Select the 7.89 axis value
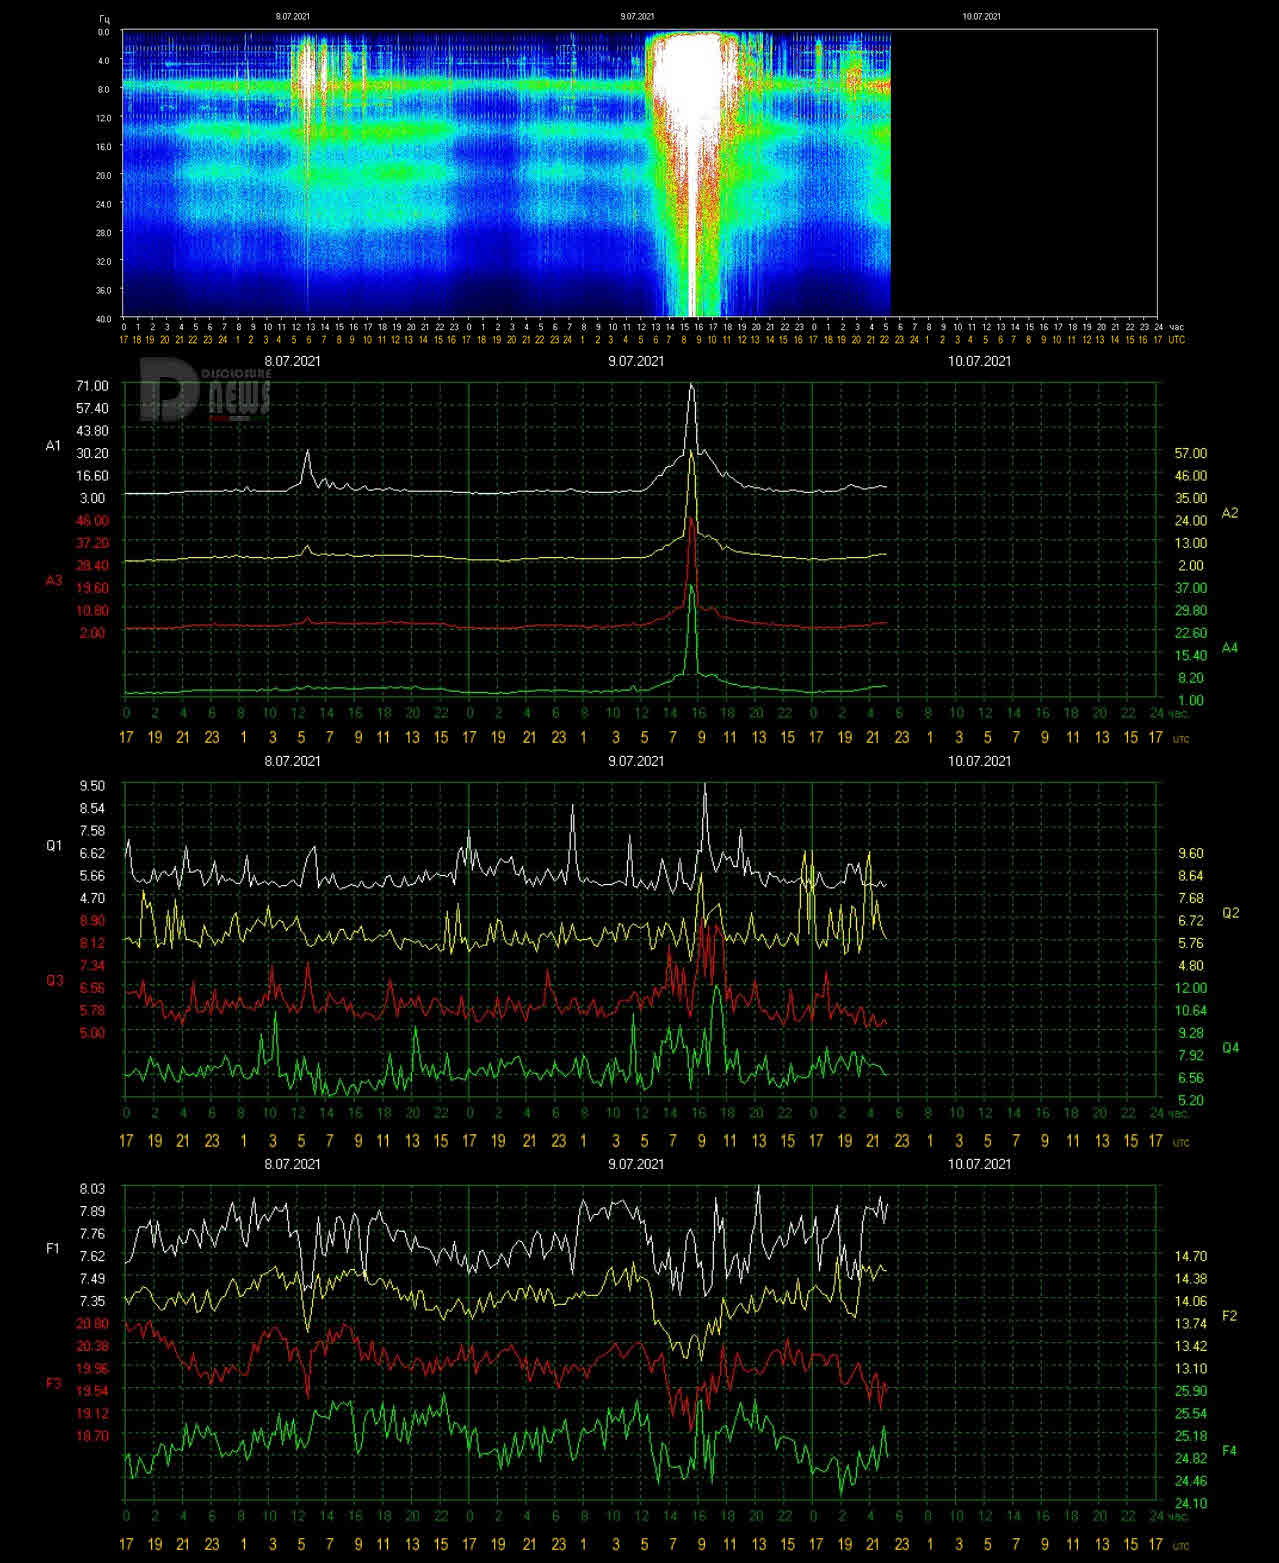 (x=91, y=1211)
